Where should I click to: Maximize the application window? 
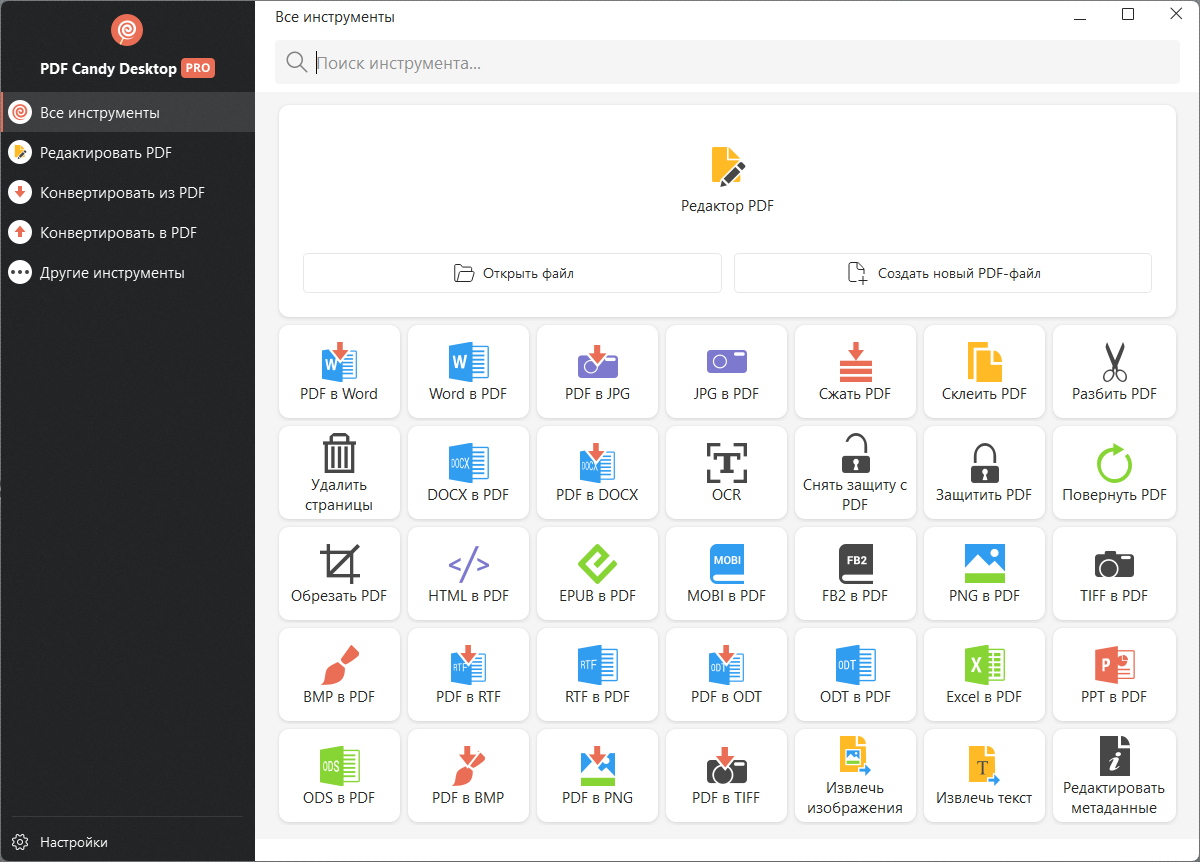pyautogui.click(x=1128, y=14)
